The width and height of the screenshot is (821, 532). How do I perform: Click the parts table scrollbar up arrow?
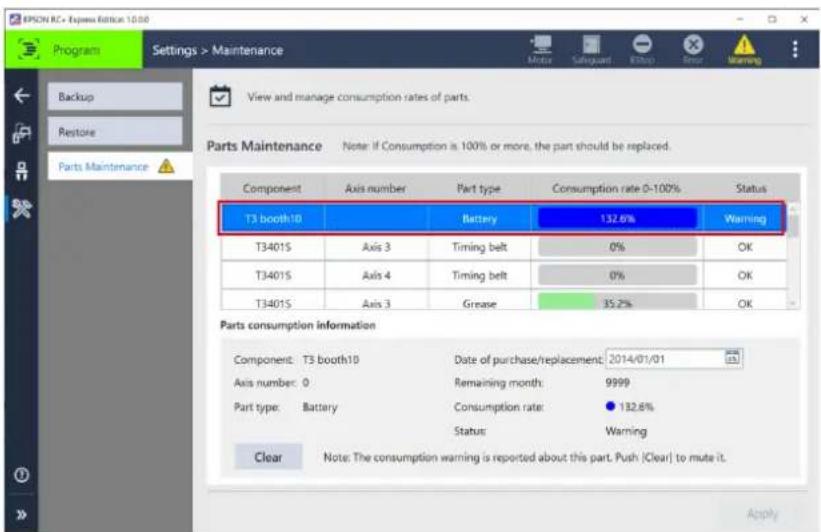[x=794, y=208]
